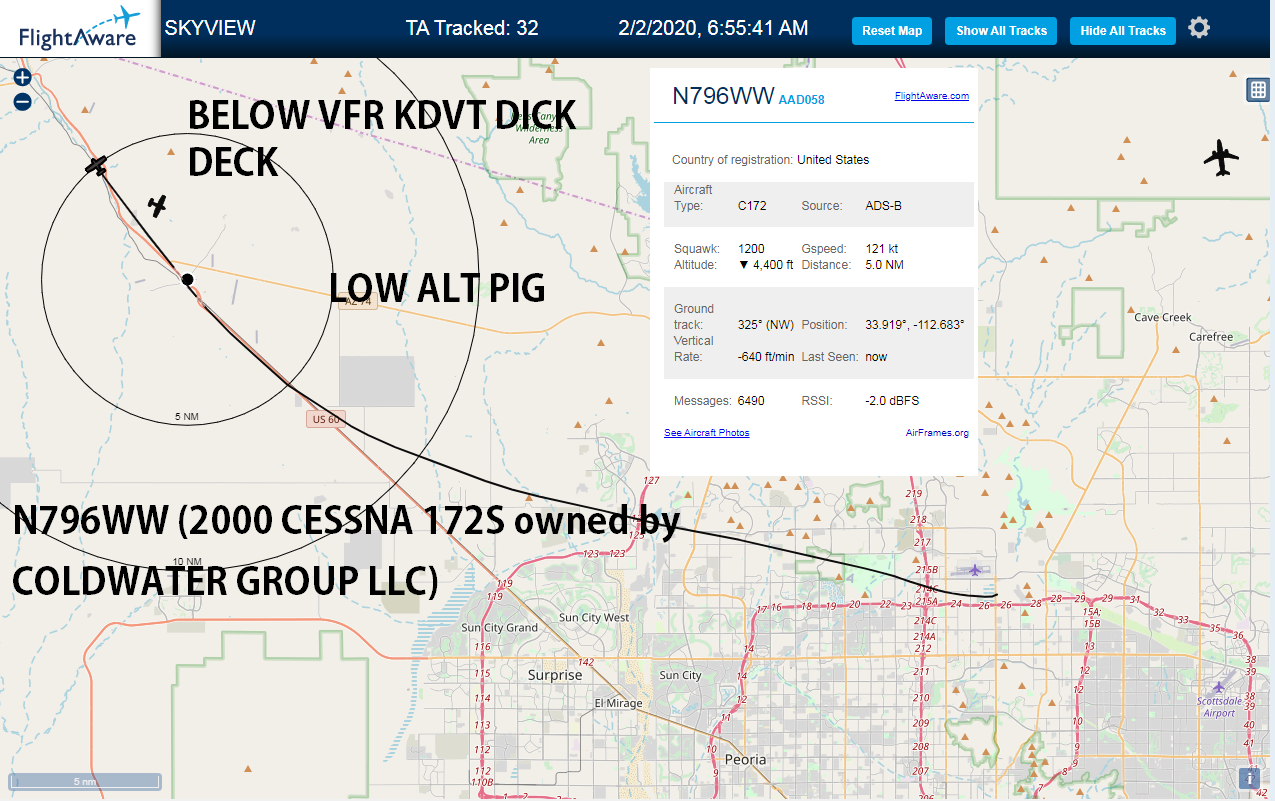This screenshot has height=801, width=1275.
Task: Open map attribution info icon
Action: 1249,778
